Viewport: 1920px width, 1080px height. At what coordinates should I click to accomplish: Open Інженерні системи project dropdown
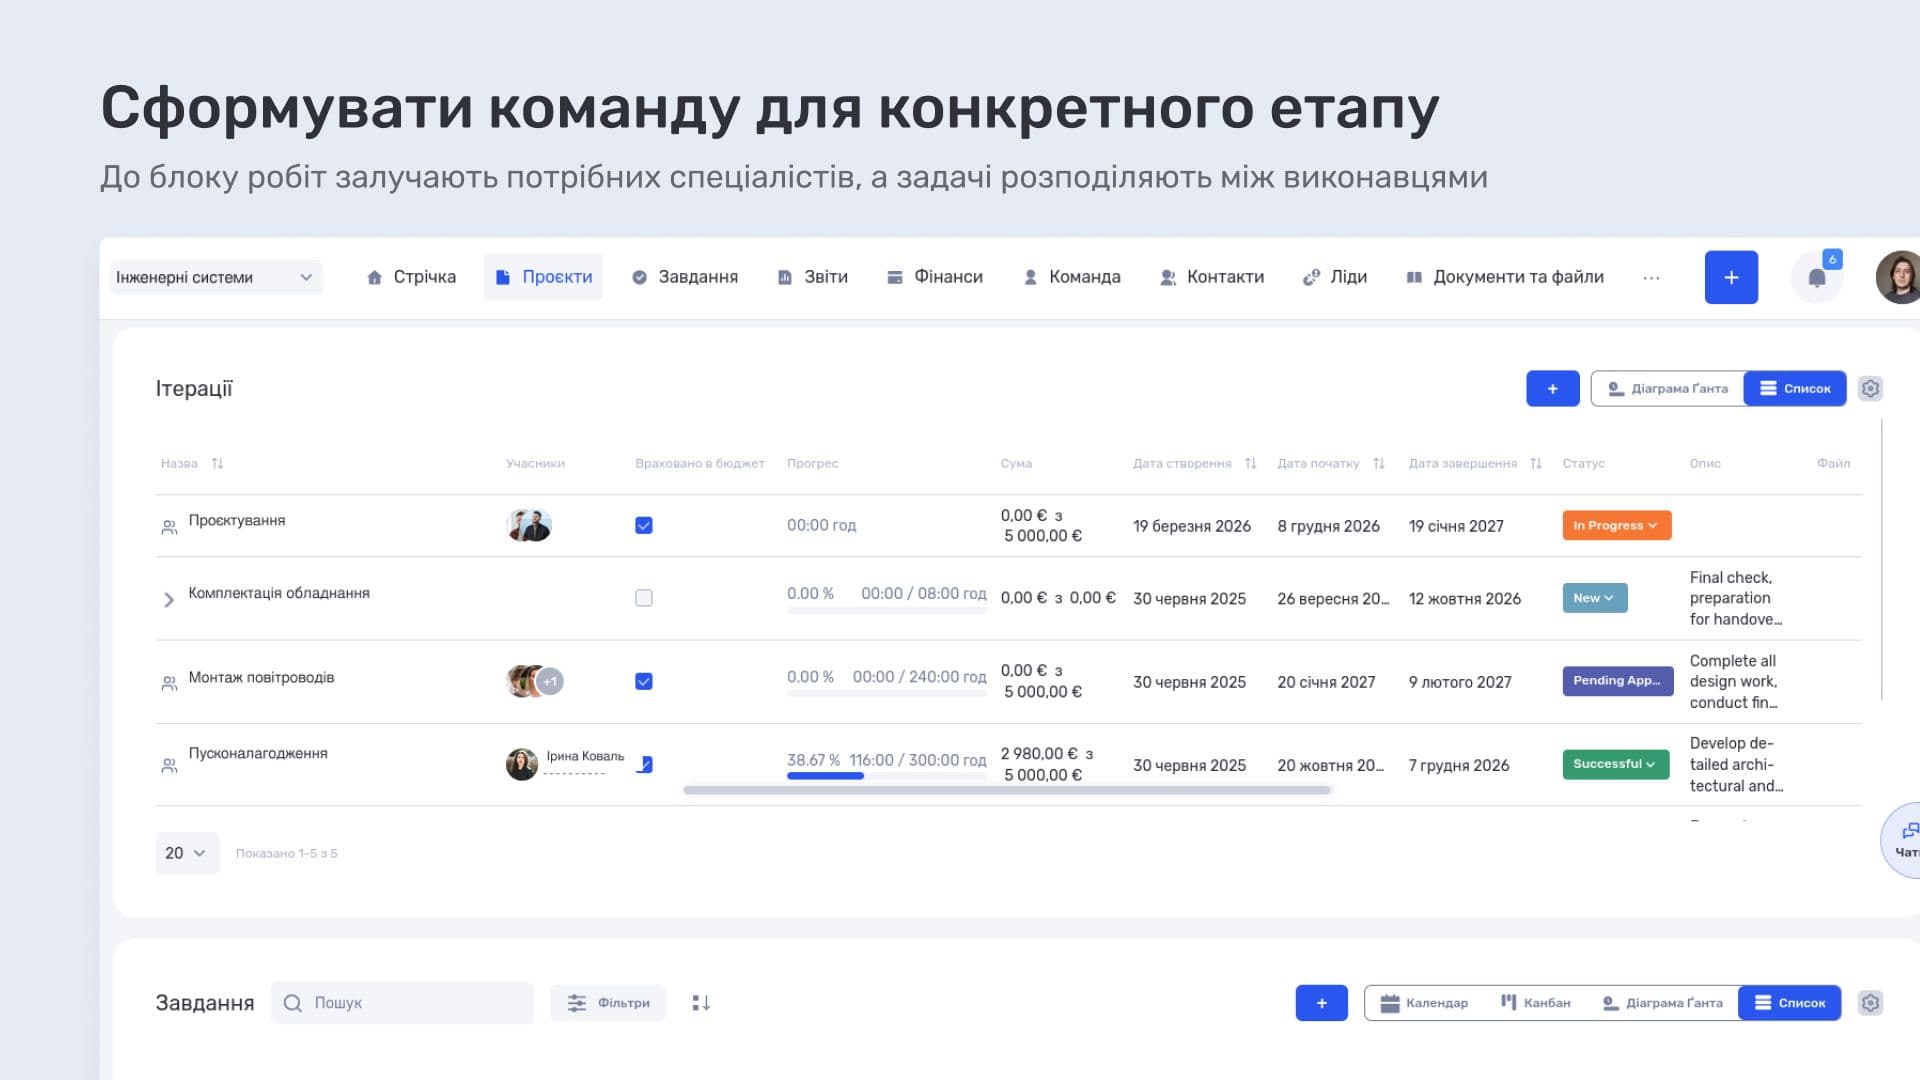[x=216, y=277]
